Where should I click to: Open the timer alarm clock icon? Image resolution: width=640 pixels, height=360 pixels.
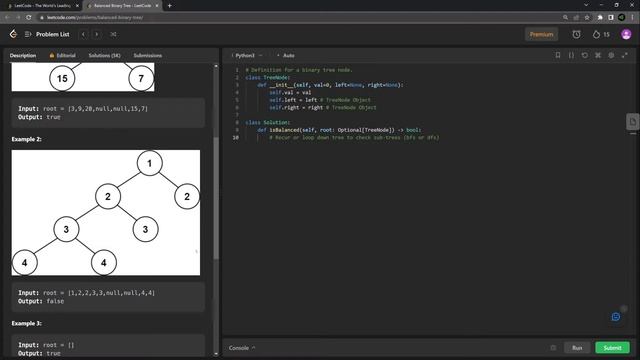[576, 34]
